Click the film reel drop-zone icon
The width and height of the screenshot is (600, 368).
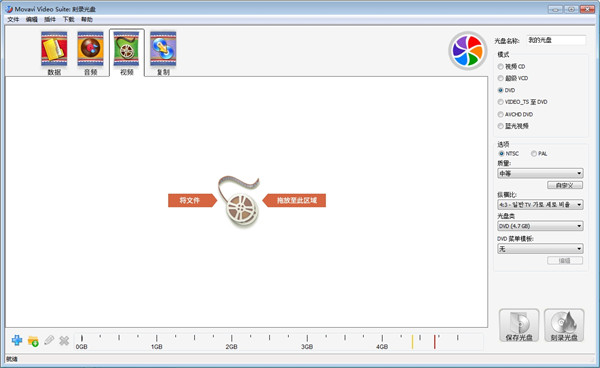240,202
